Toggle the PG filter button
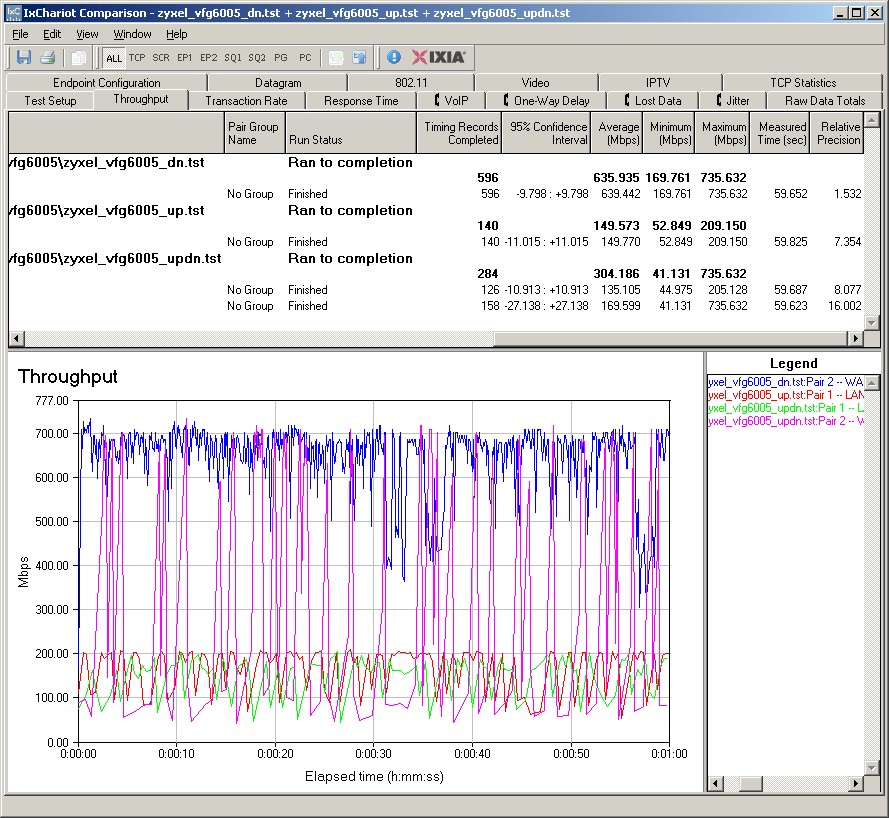The width and height of the screenshot is (889, 818). click(281, 58)
